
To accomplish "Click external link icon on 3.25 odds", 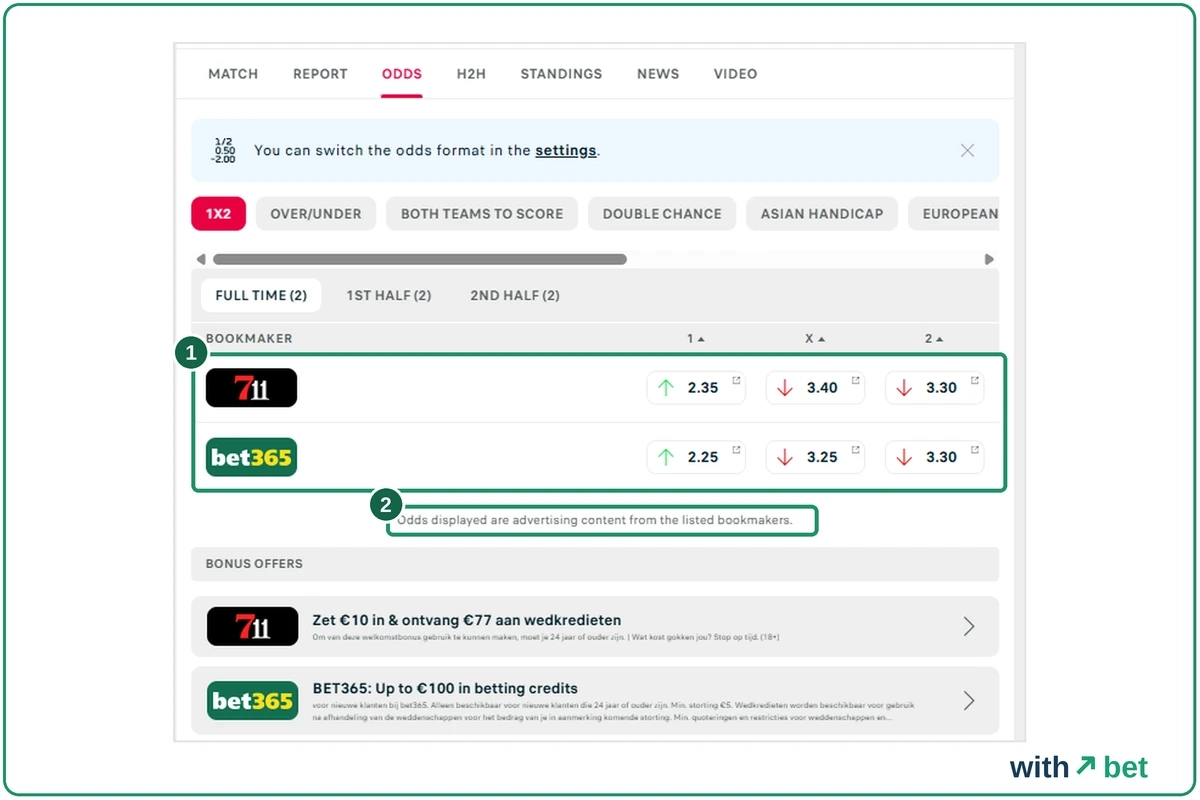I will [x=855, y=449].
